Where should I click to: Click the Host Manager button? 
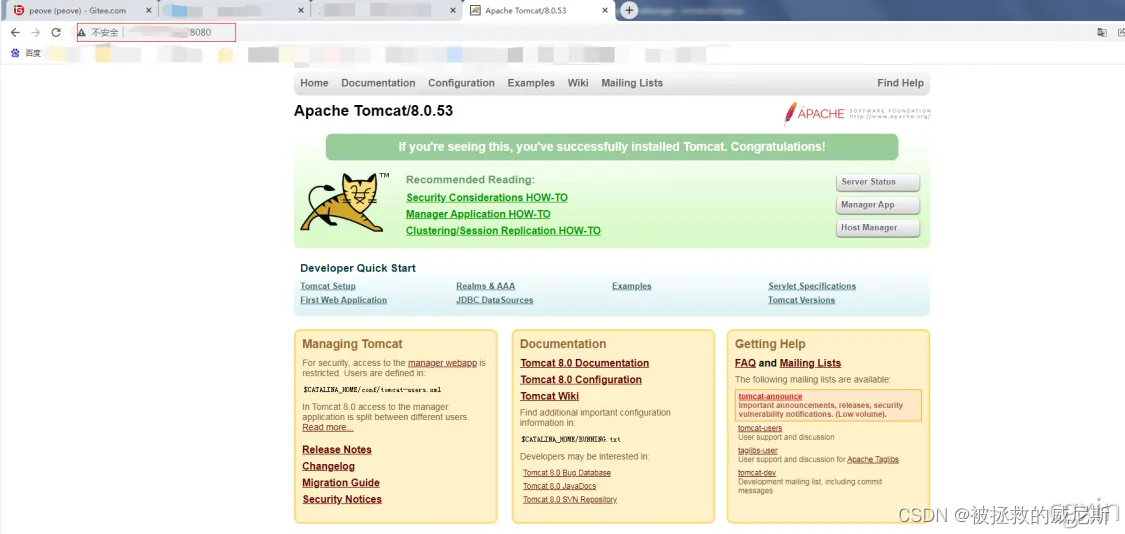click(x=877, y=228)
